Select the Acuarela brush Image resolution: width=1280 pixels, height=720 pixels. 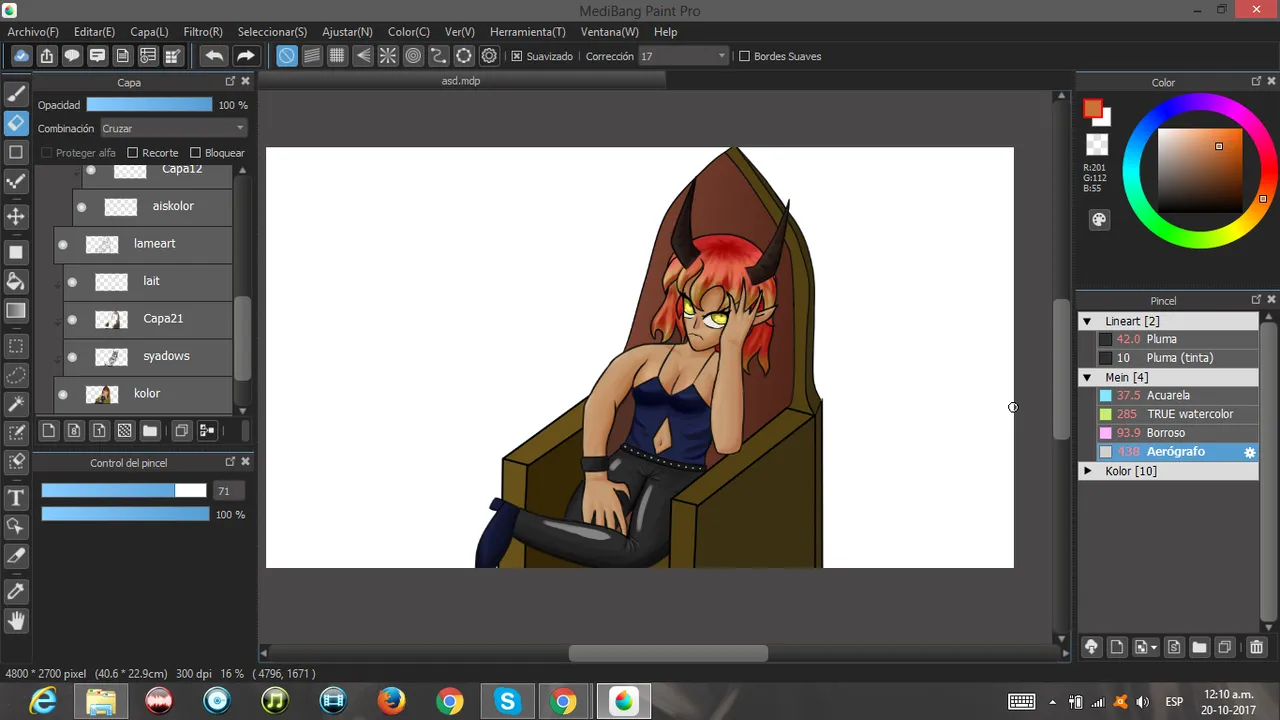1168,396
